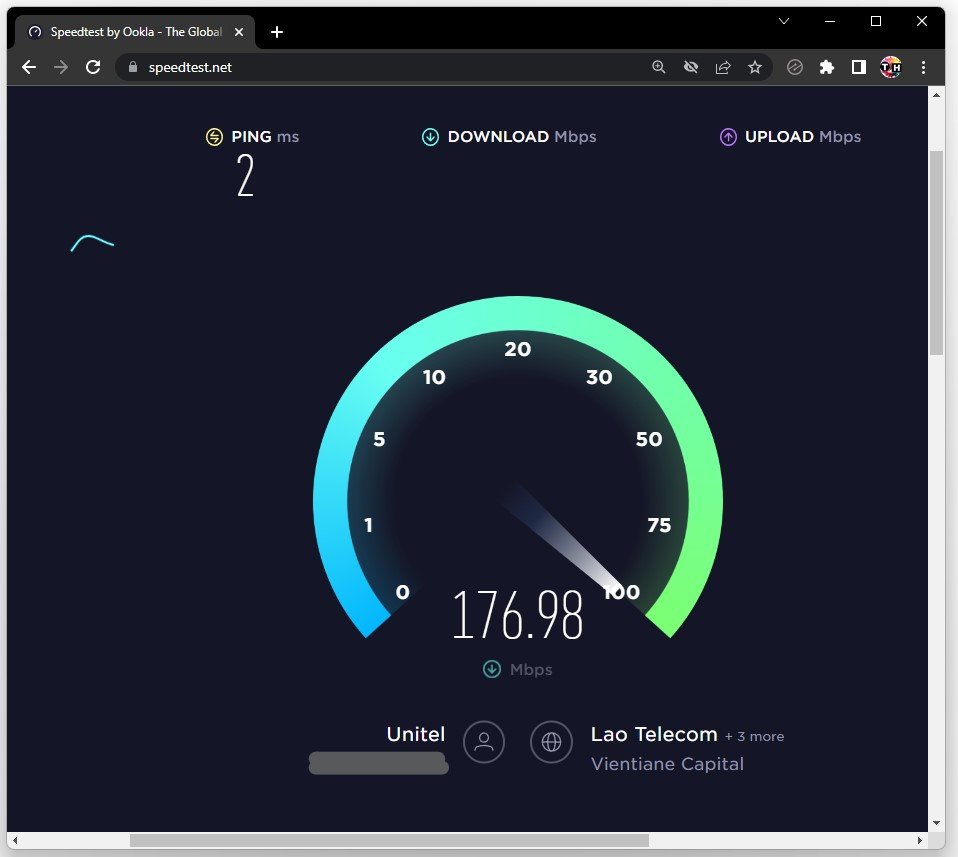Open the TH profile avatar

891,67
